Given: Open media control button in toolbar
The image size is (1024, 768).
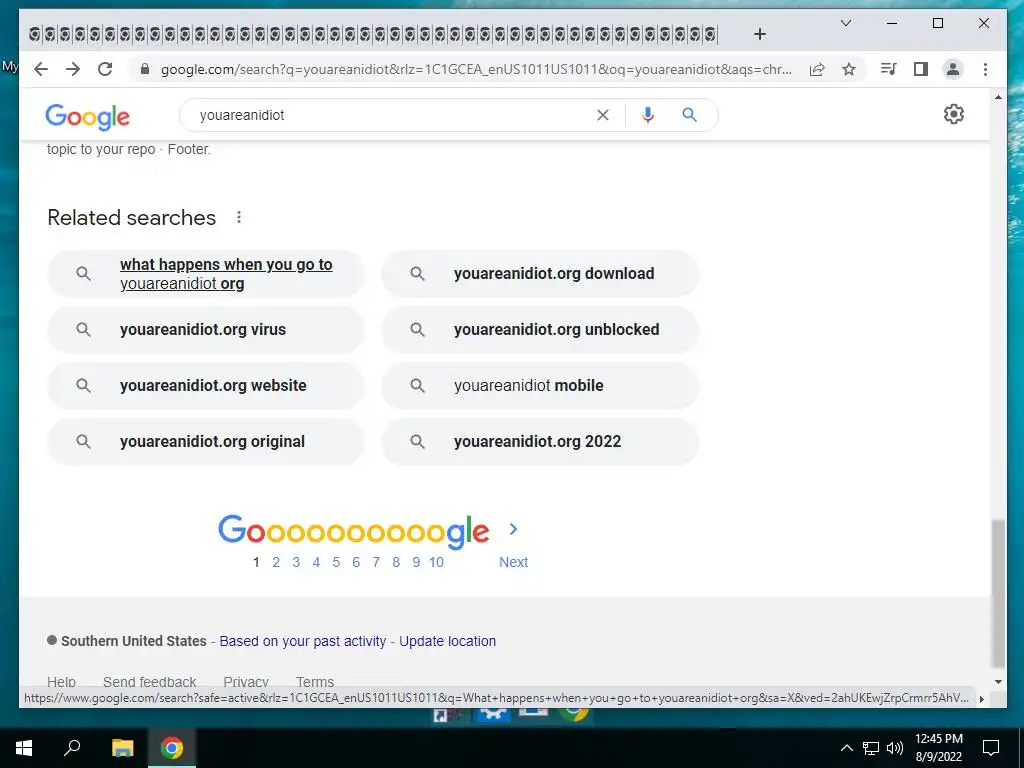Looking at the screenshot, I should [888, 69].
